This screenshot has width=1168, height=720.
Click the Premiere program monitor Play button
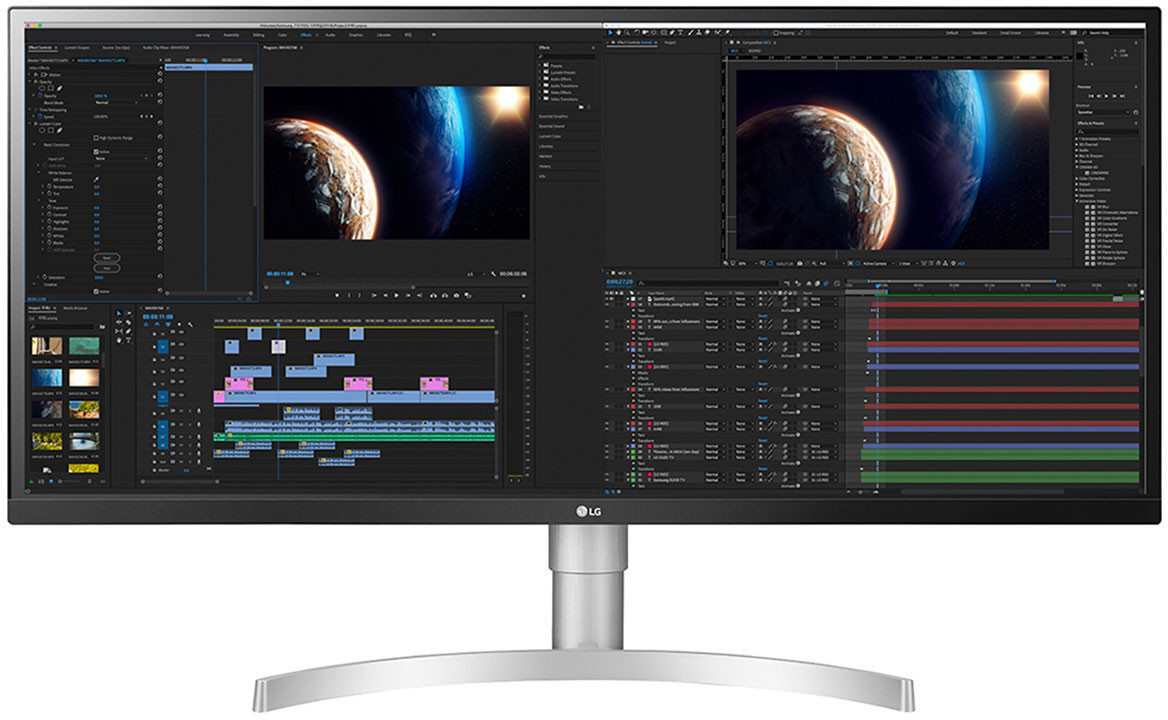coord(396,295)
